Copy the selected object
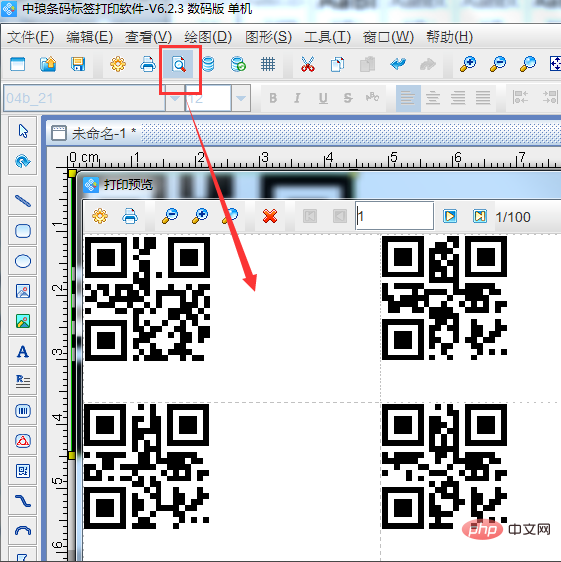The width and height of the screenshot is (561, 562). (337, 65)
